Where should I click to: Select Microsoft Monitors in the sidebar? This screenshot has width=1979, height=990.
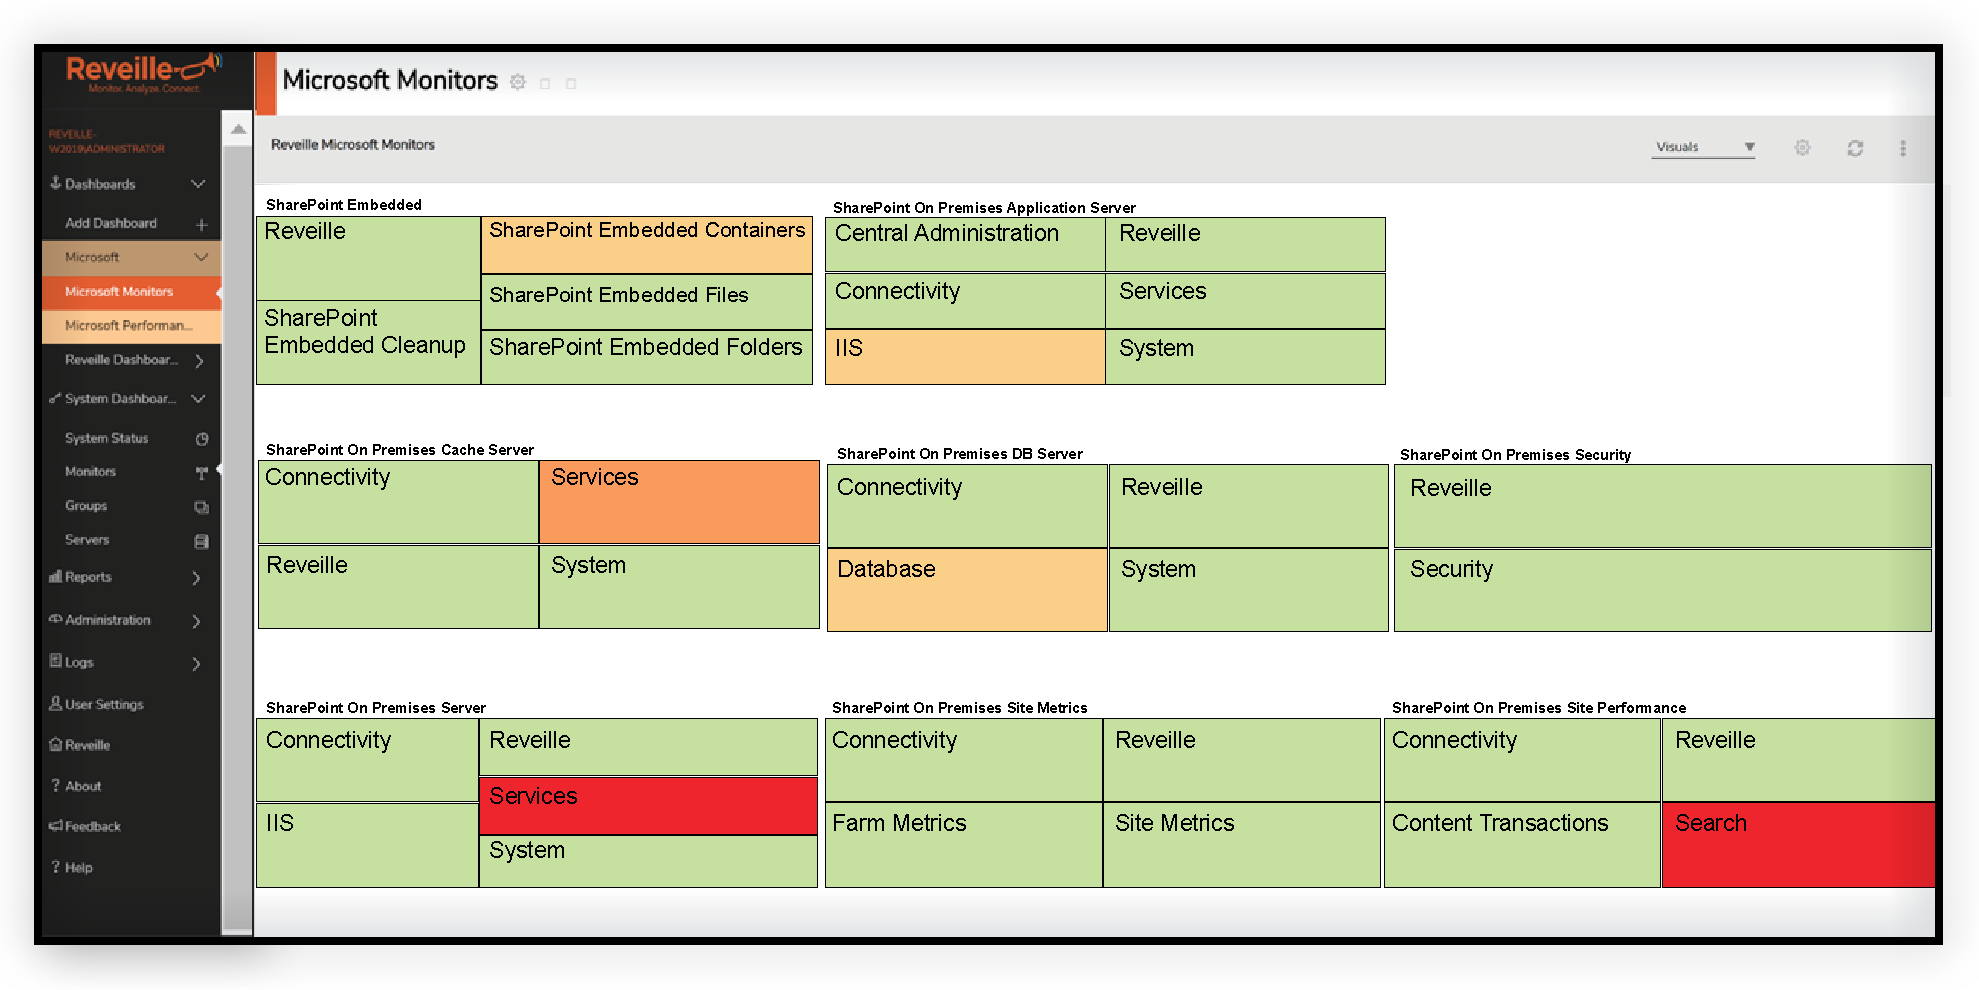131,292
